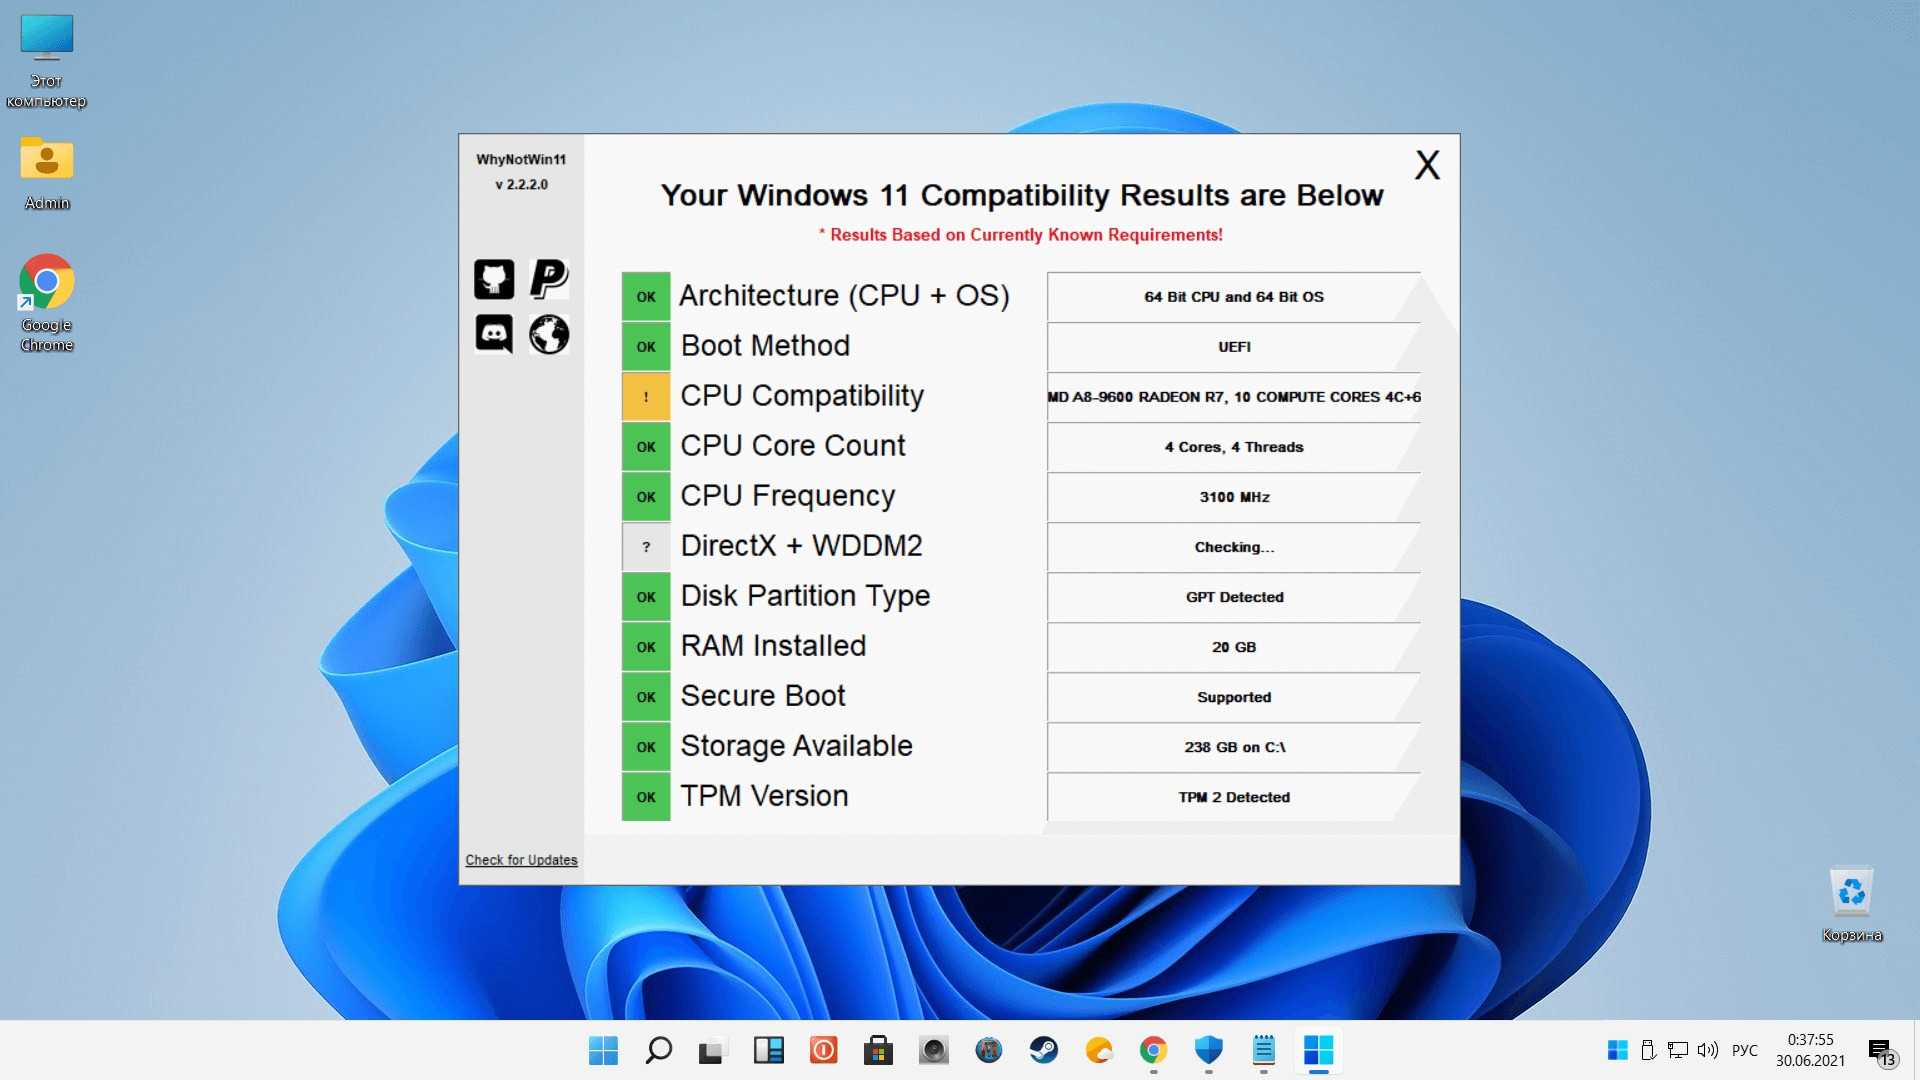Image resolution: width=1920 pixels, height=1080 pixels.
Task: Click the Architecture OK status indicator
Action: (x=646, y=297)
